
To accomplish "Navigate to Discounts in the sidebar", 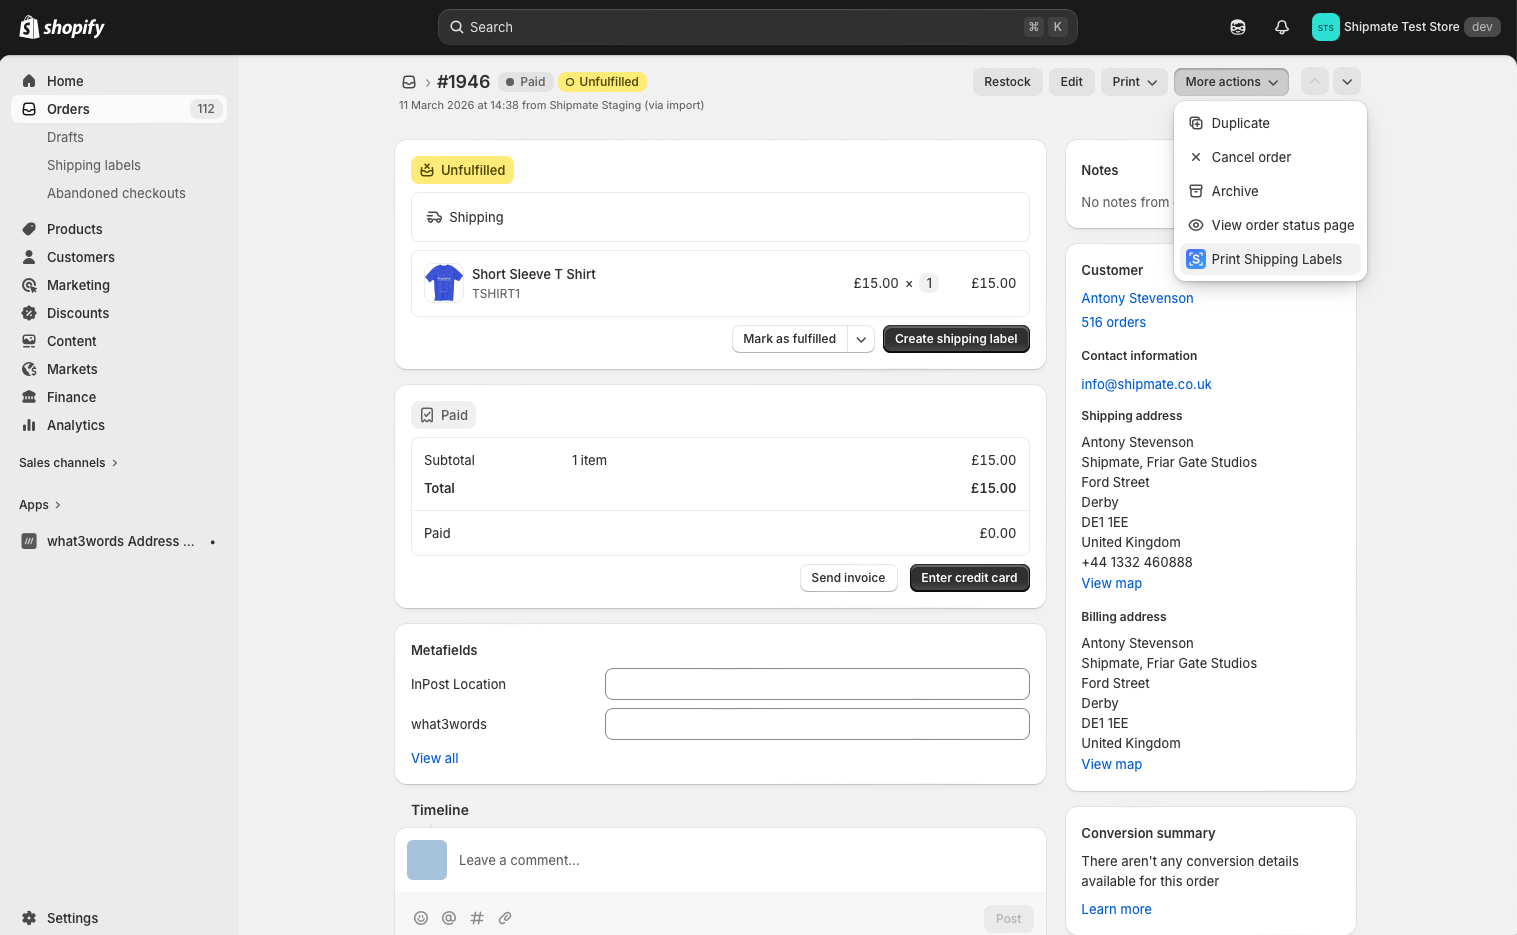I will 77,313.
